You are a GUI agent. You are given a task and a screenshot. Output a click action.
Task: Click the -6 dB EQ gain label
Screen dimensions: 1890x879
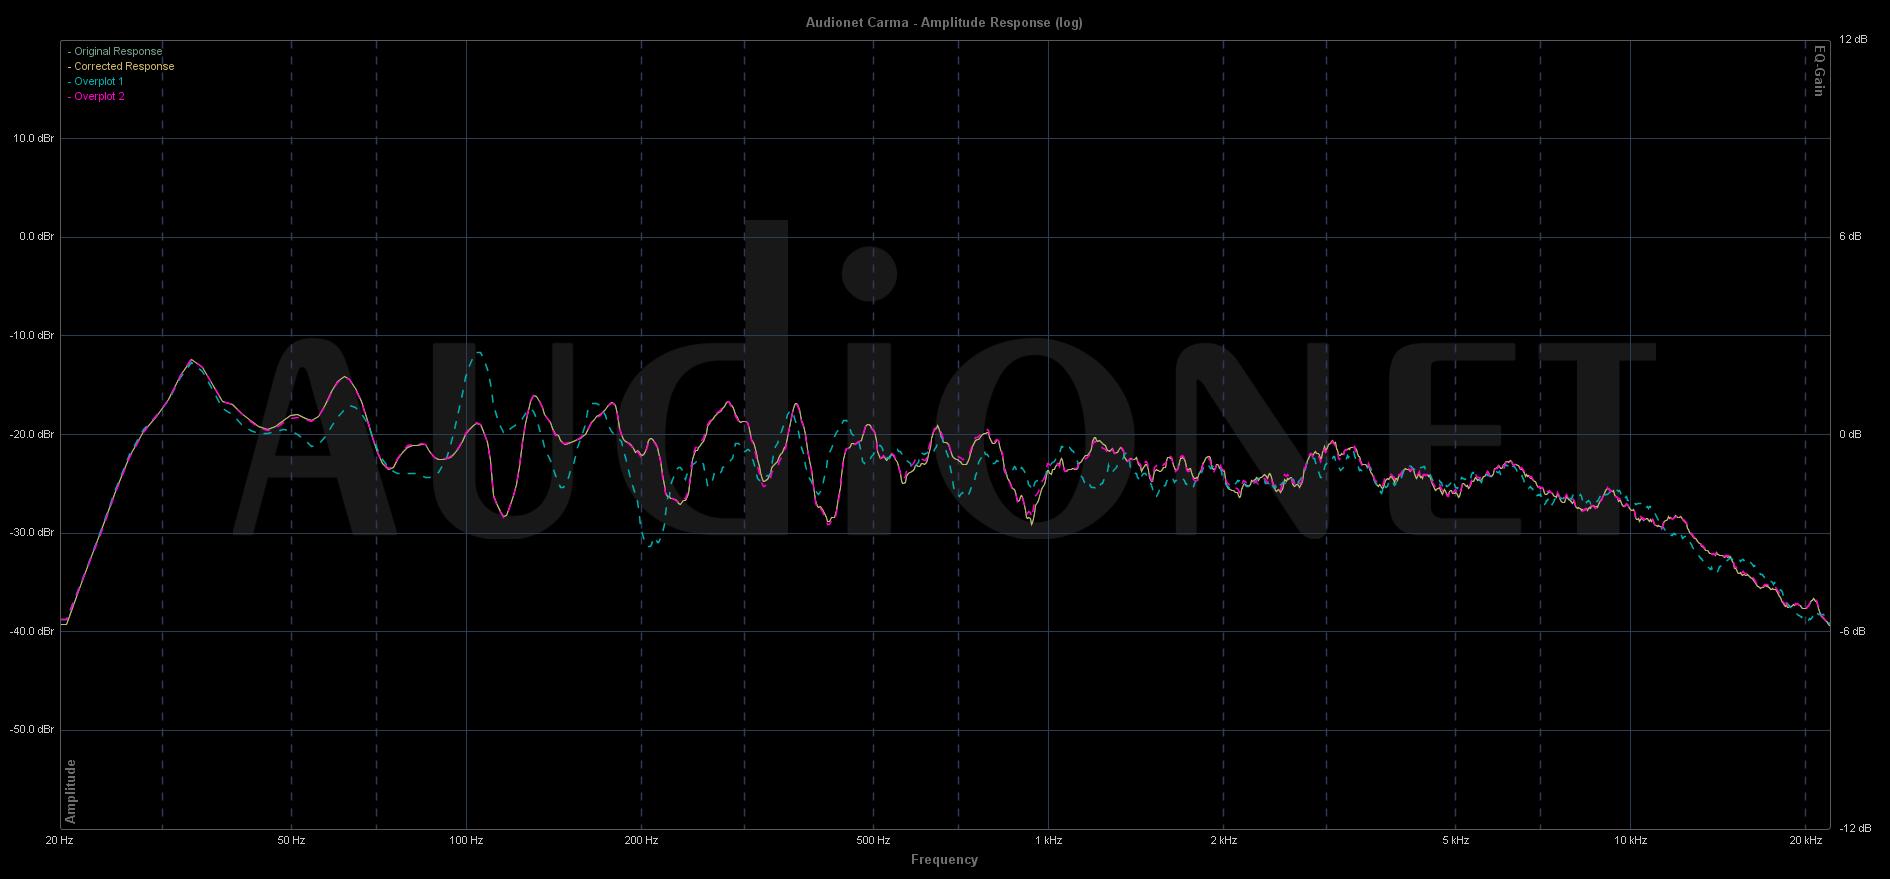click(1852, 631)
